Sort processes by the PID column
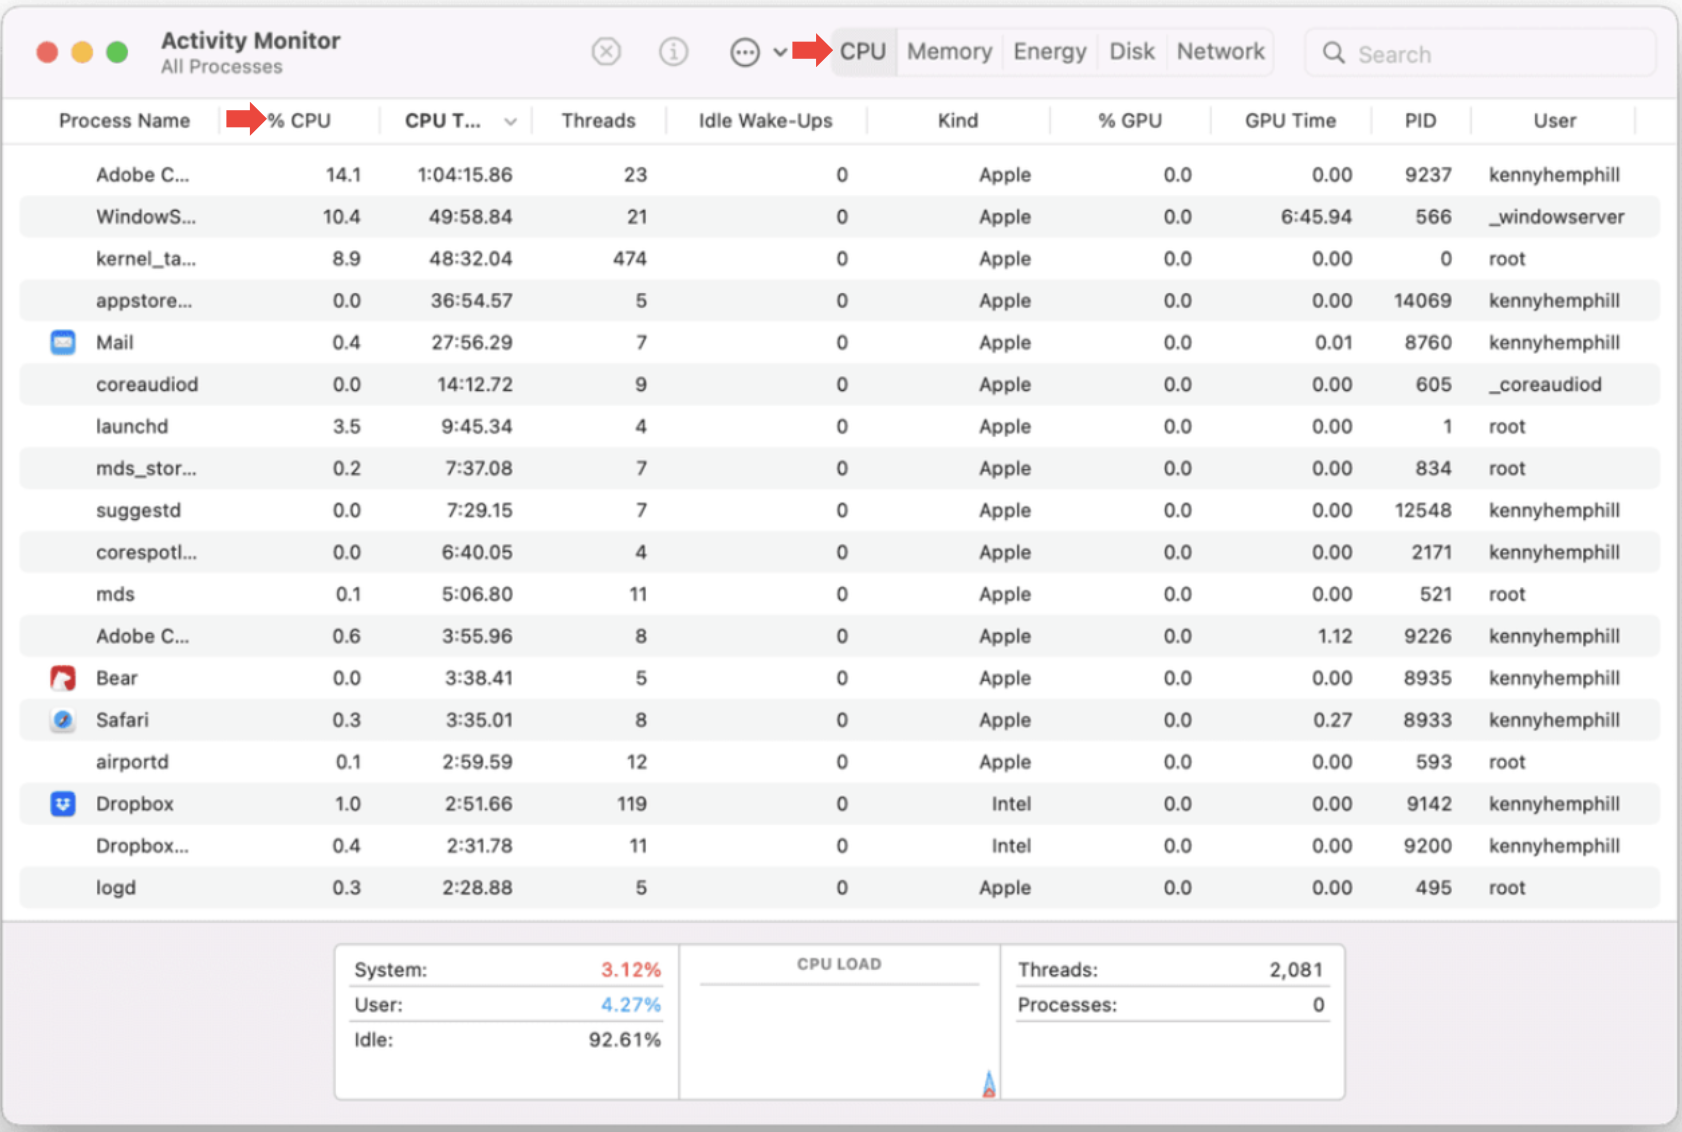 tap(1421, 120)
